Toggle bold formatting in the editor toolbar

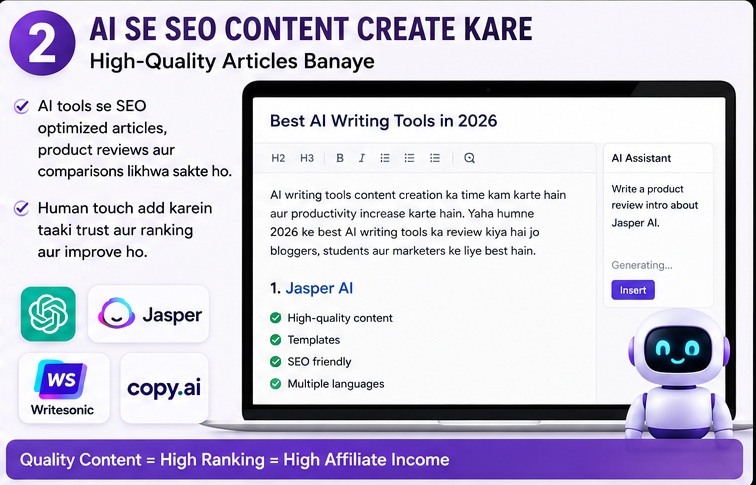click(340, 158)
